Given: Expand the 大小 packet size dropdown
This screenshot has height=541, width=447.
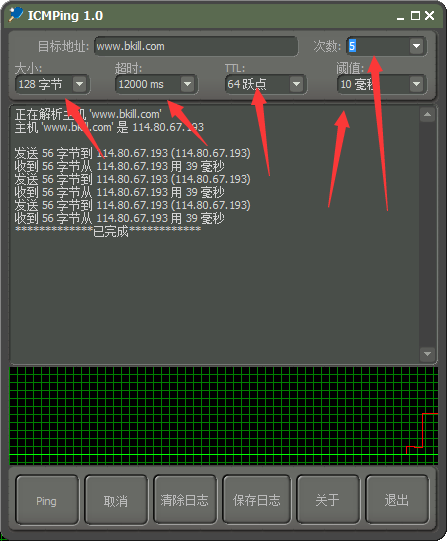Looking at the screenshot, I should click(x=79, y=84).
